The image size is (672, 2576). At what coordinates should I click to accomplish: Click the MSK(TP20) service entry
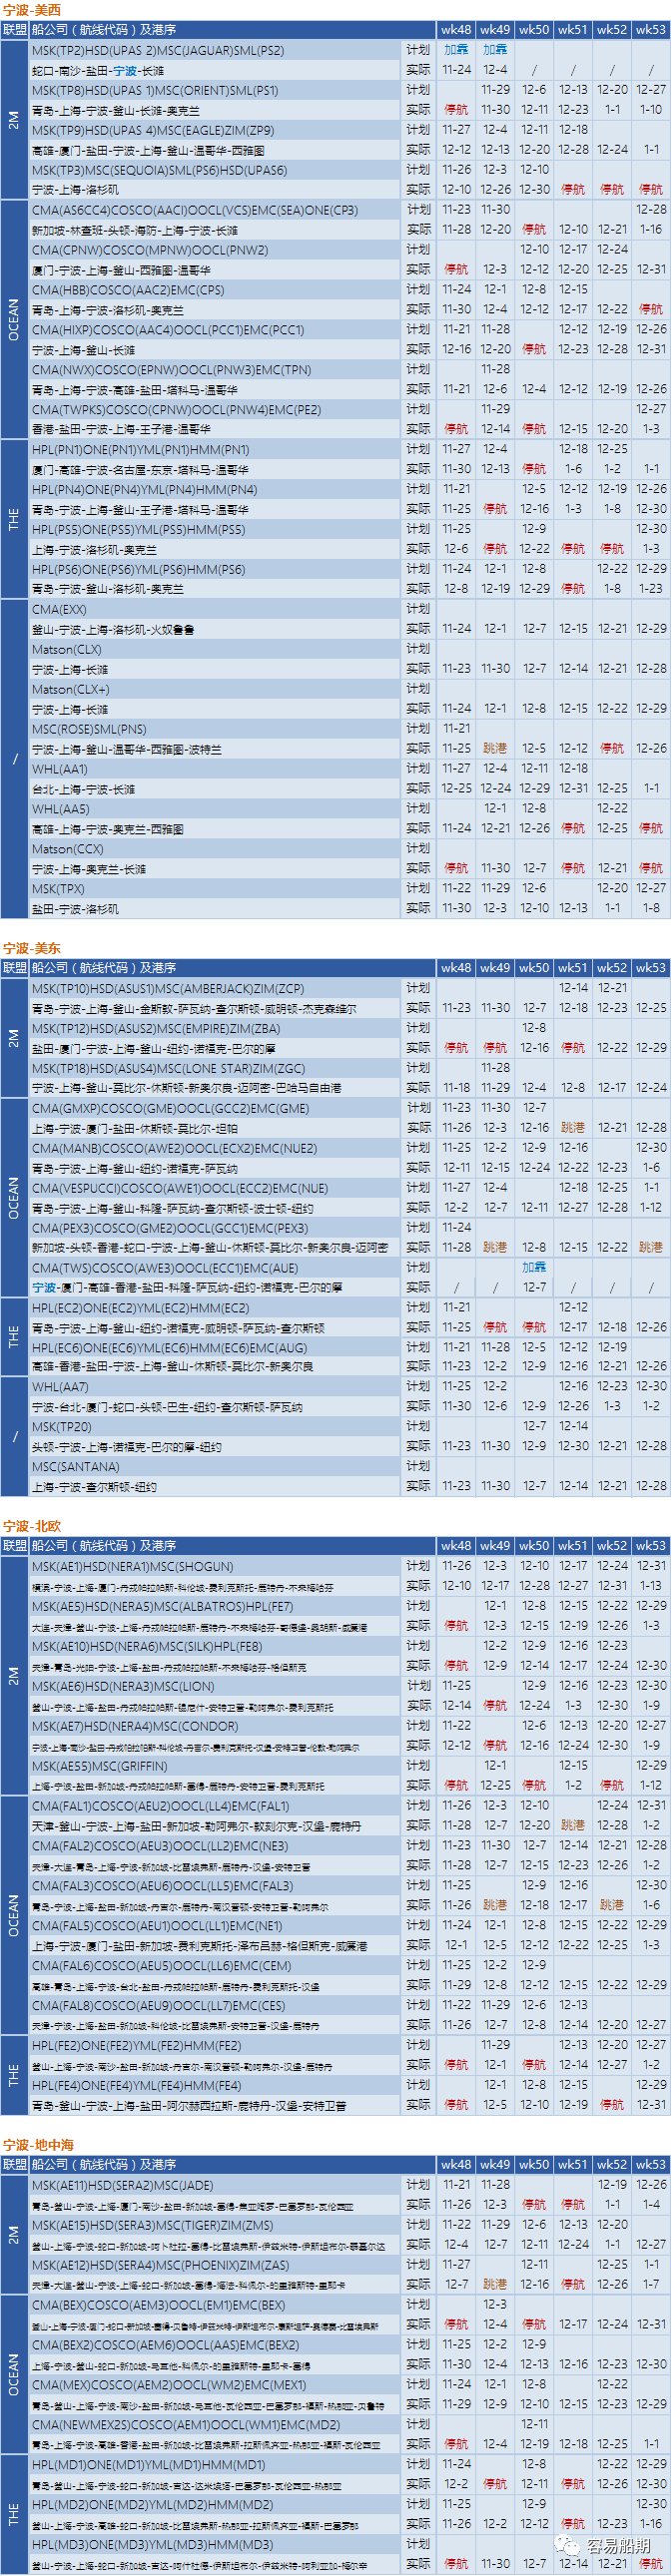(61, 1427)
